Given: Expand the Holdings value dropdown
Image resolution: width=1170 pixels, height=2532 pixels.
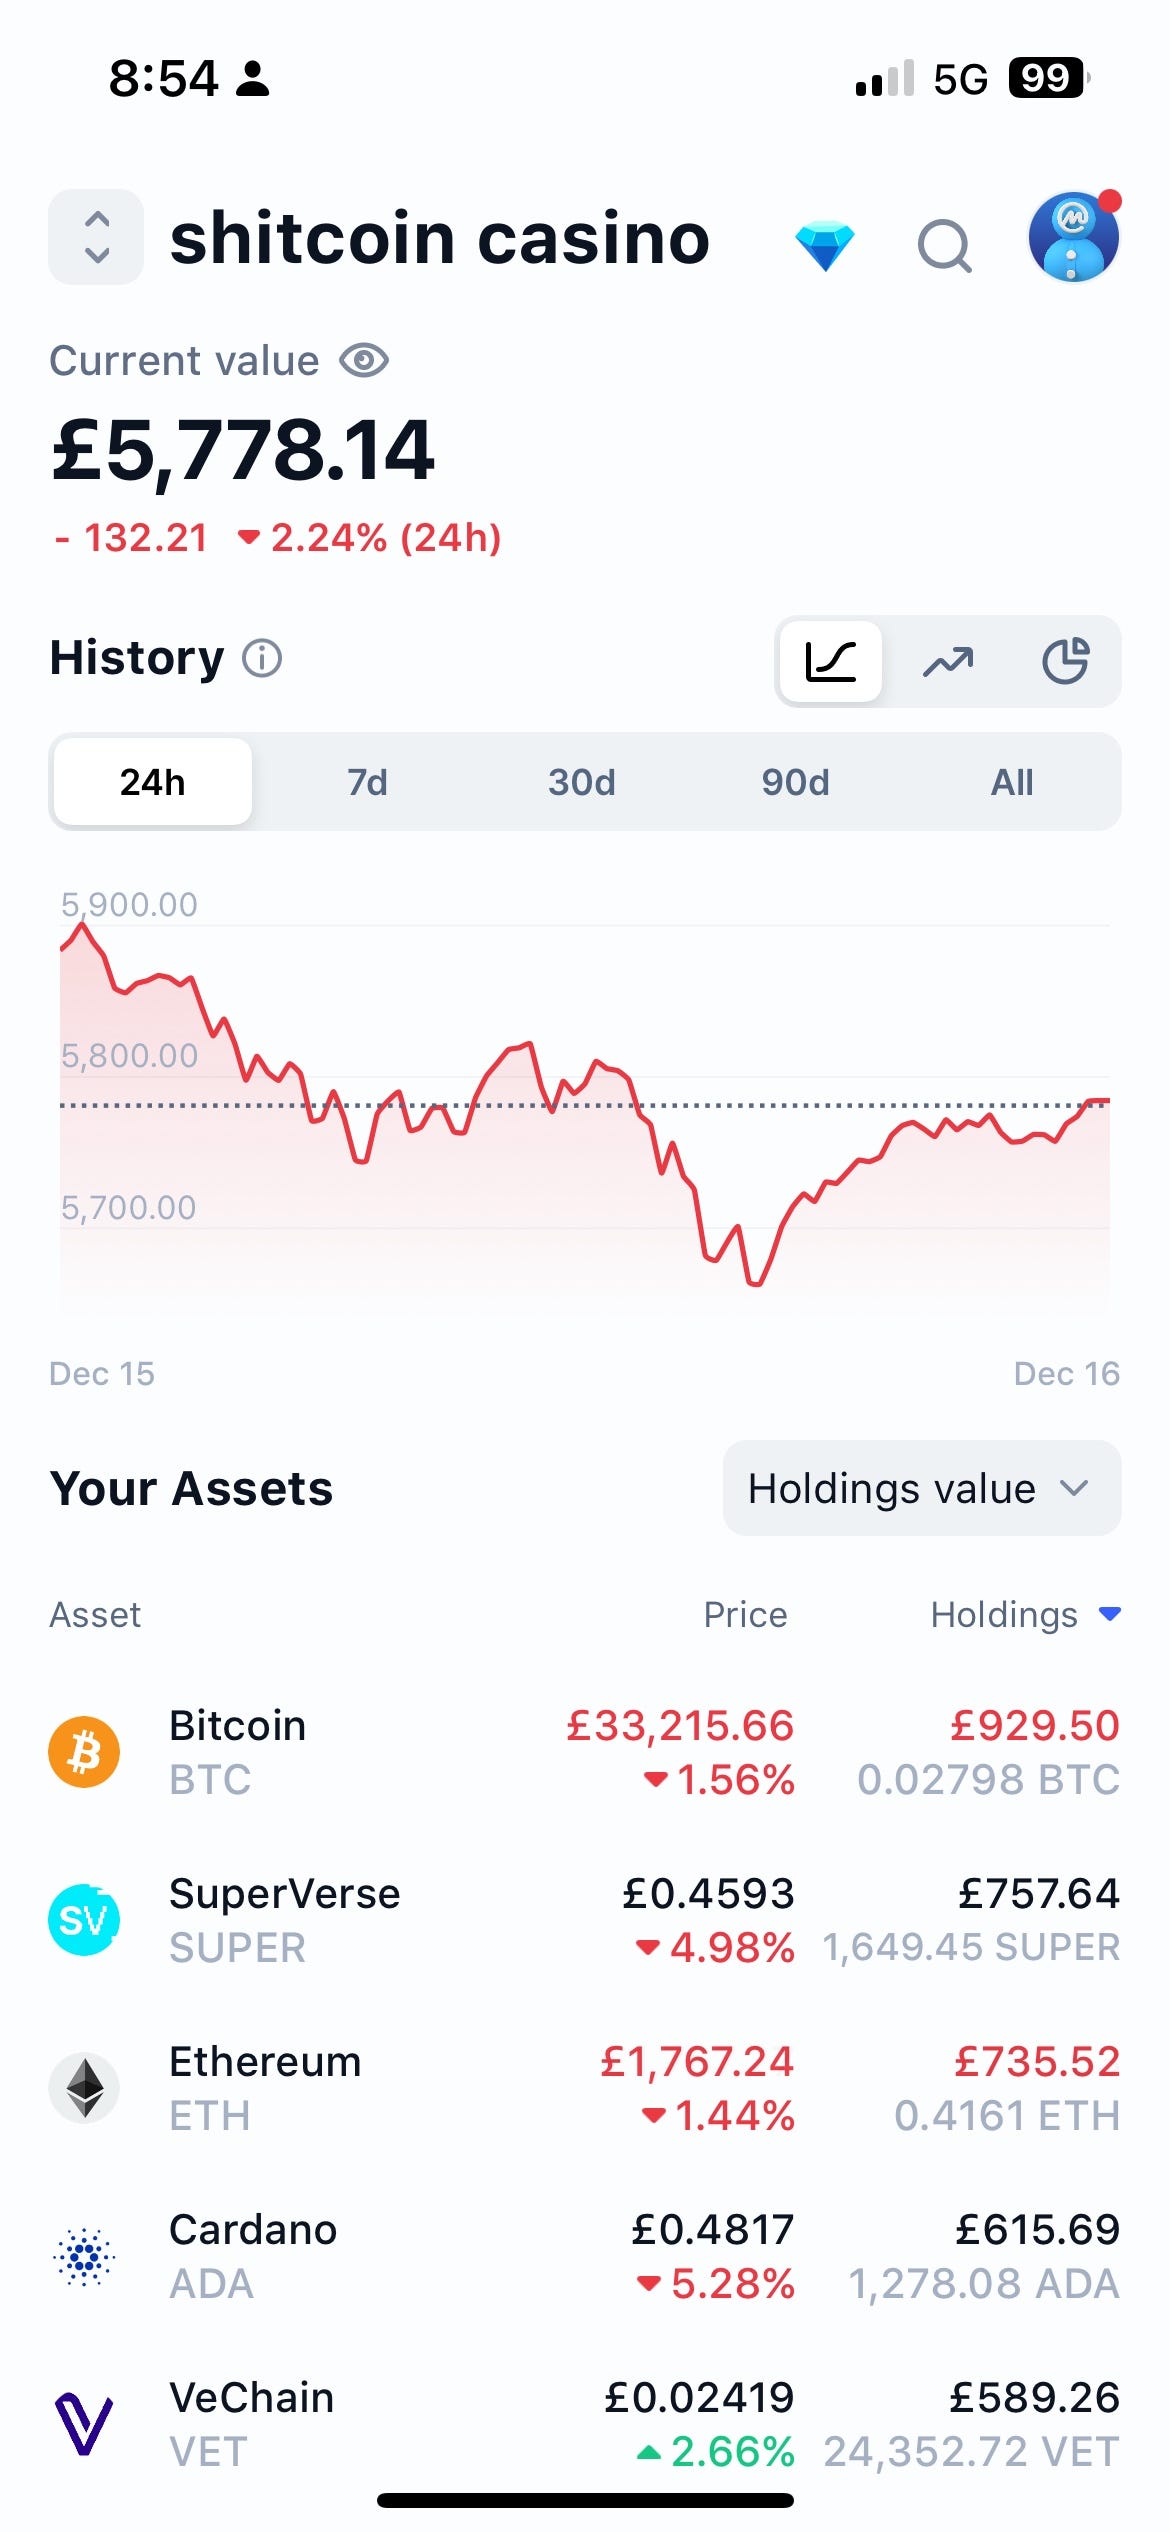Looking at the screenshot, I should [921, 1488].
